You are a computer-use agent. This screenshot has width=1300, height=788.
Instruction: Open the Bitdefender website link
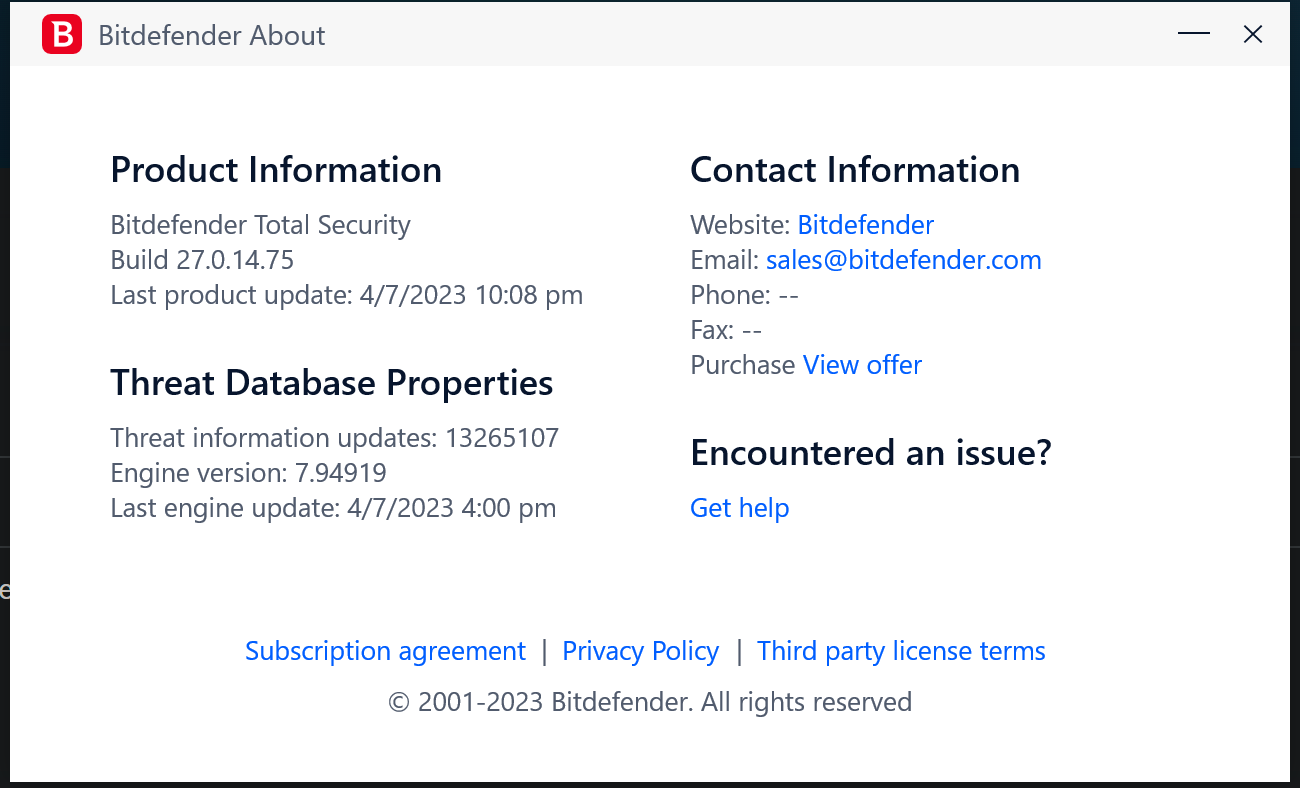865,225
